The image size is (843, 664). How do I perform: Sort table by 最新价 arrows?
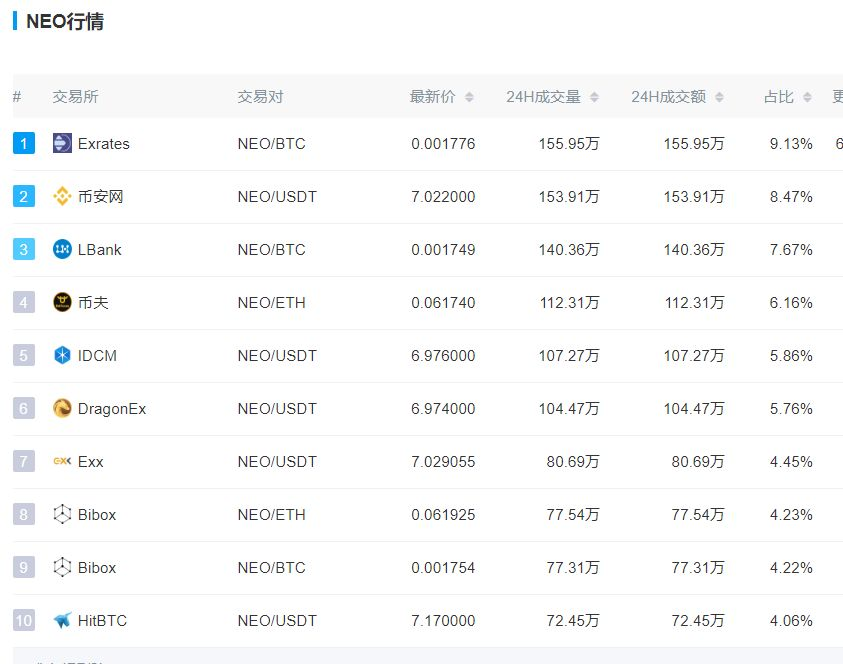[x=469, y=97]
